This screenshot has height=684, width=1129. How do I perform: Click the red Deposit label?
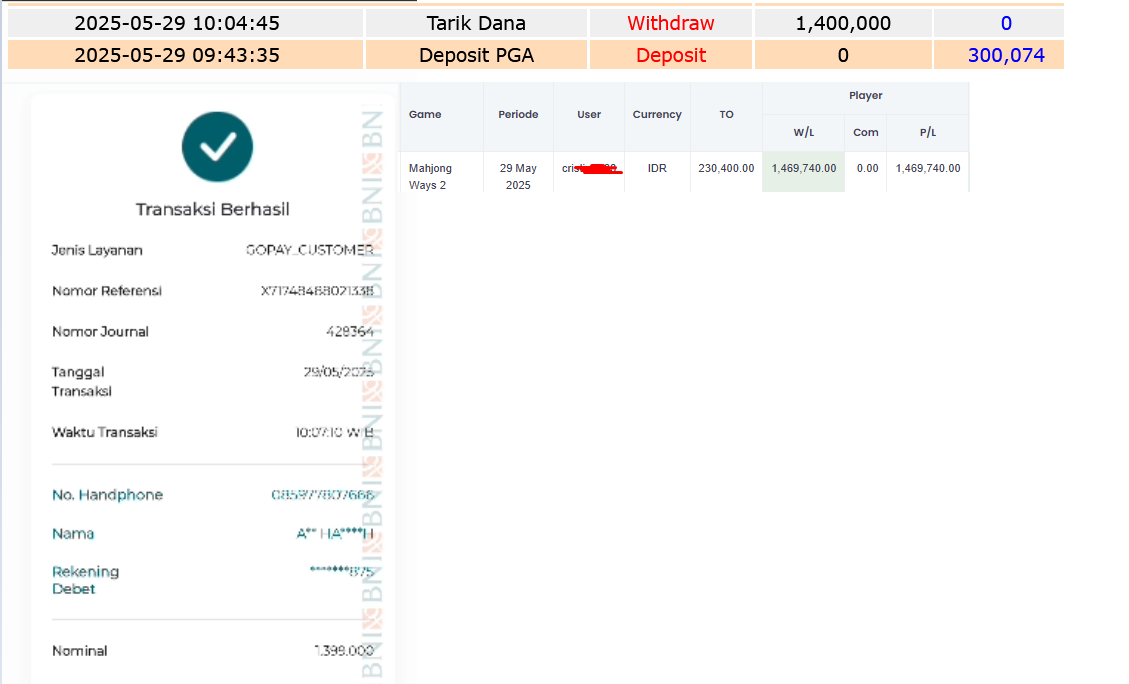point(670,55)
